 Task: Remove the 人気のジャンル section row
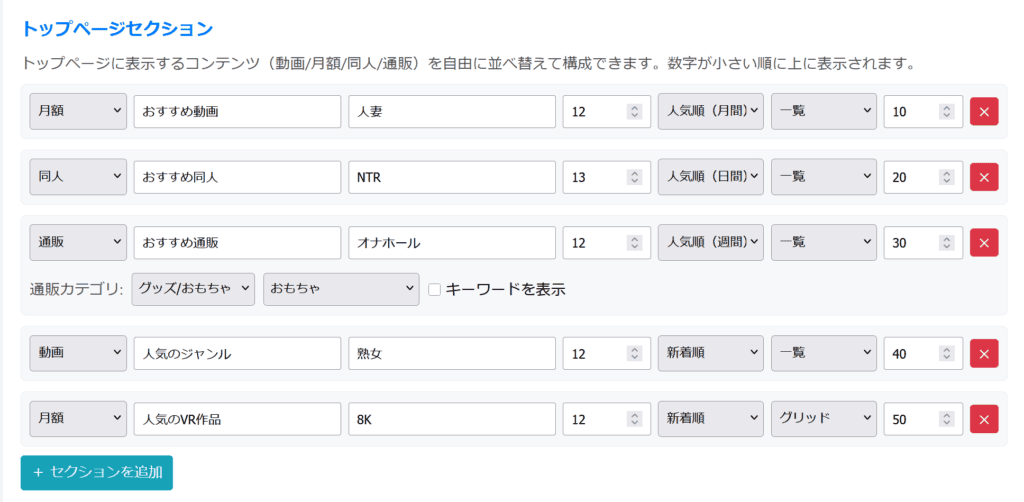[983, 354]
